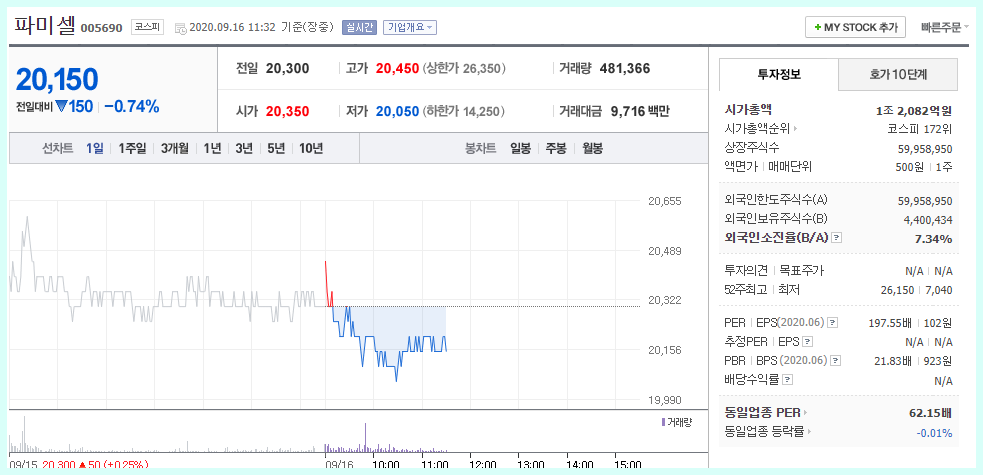Click the 시가총액순위 link
Screen dimensions: 983x475
coord(757,129)
